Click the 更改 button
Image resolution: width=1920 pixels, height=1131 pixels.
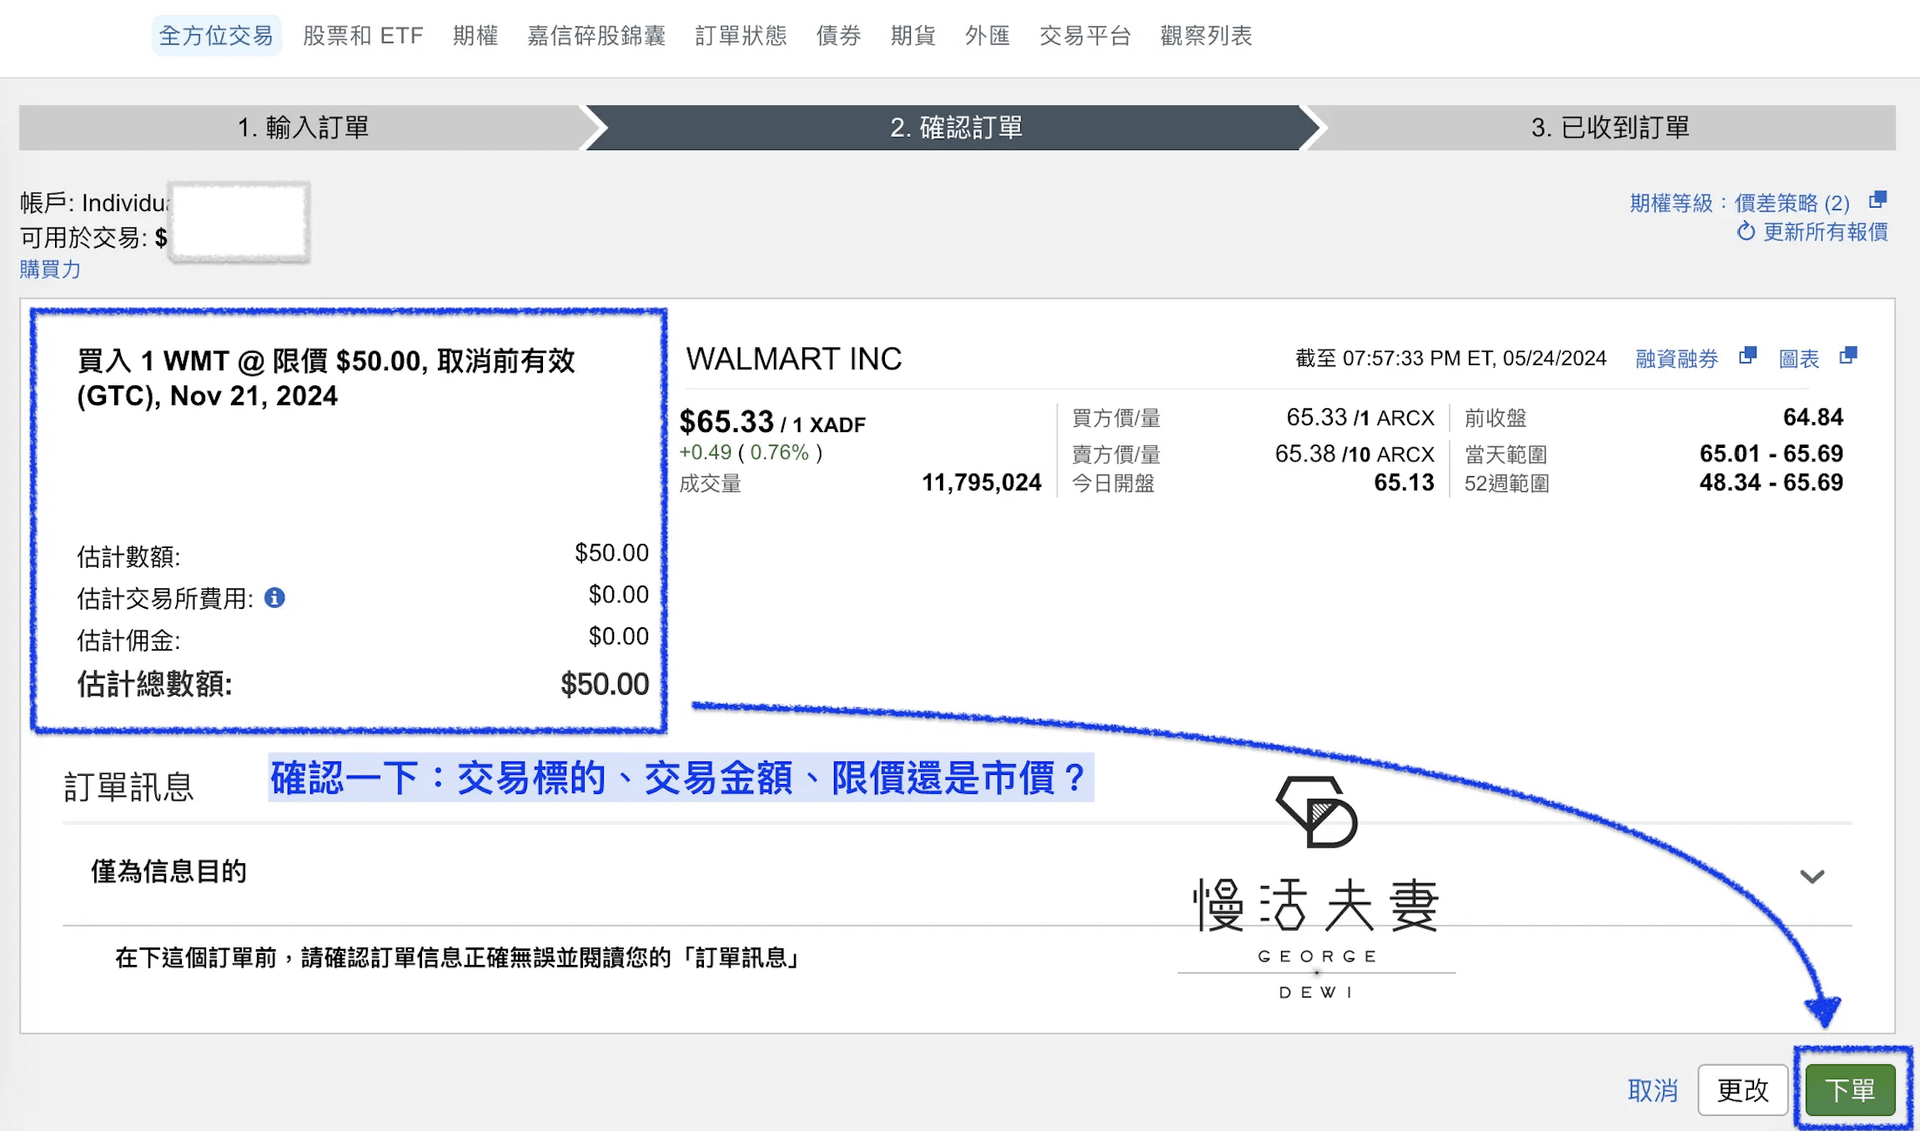tap(1742, 1089)
